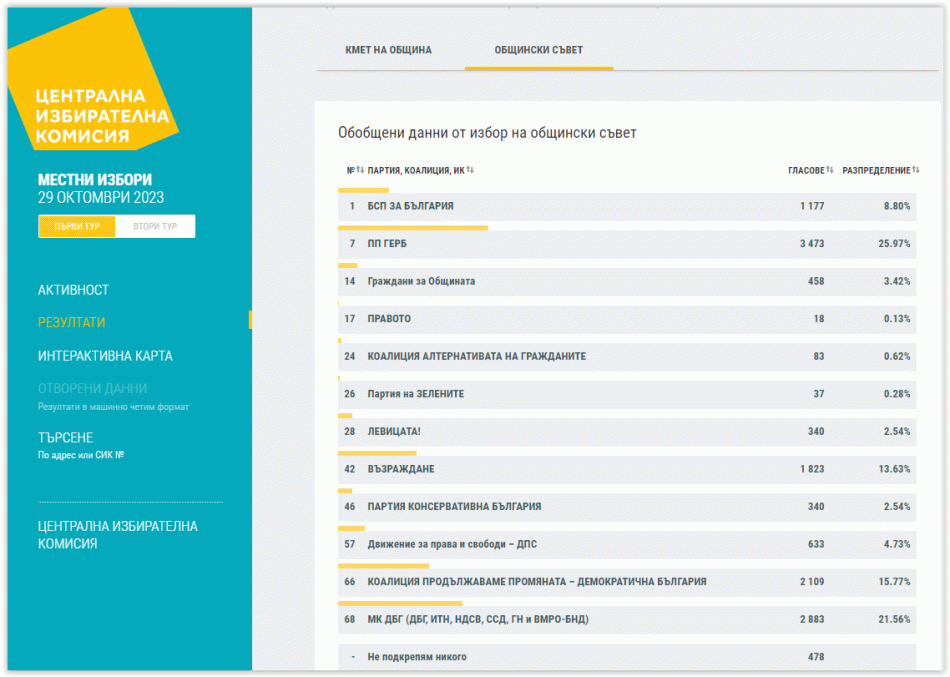Select Партия на ЗЕЛЕНИТЕ row
Image resolution: width=950 pixels, height=677 pixels.
627,395
